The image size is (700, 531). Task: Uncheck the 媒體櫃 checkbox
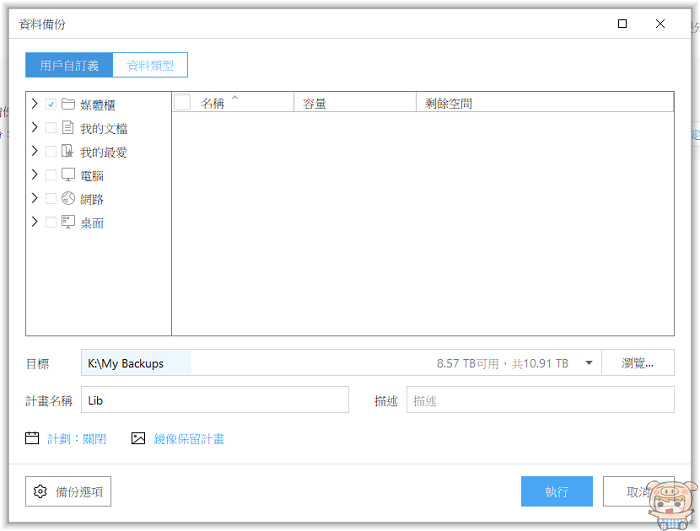tap(51, 104)
